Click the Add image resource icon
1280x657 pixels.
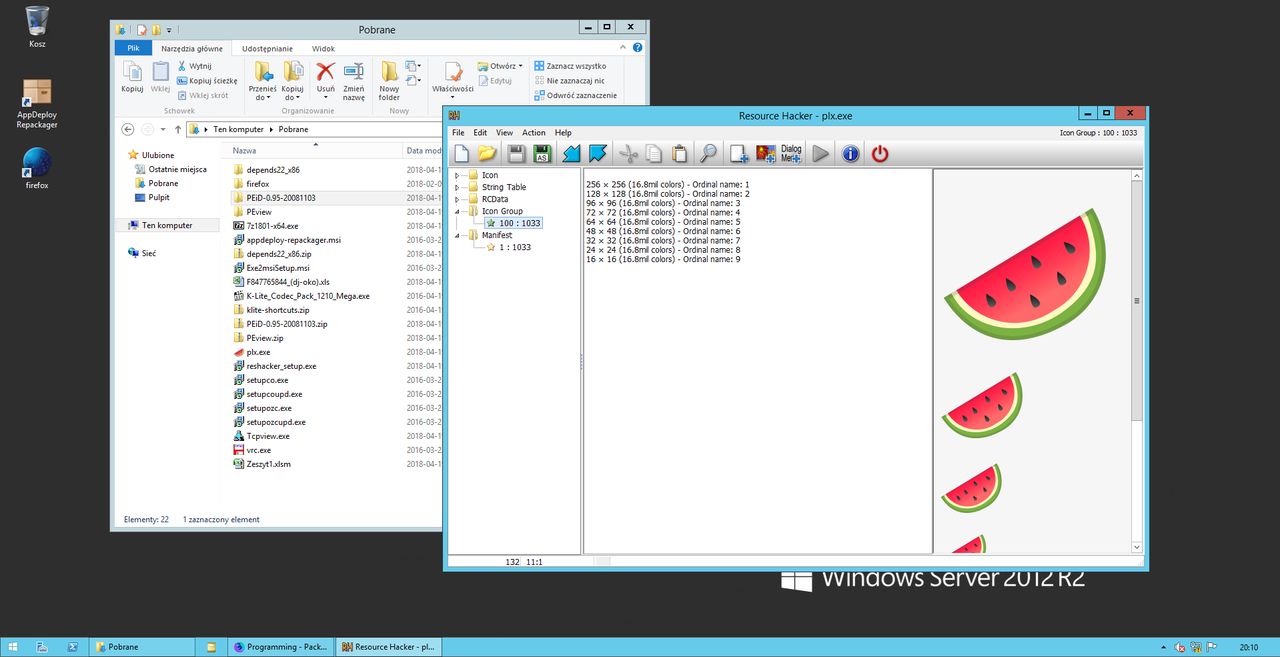pyautogui.click(x=766, y=153)
